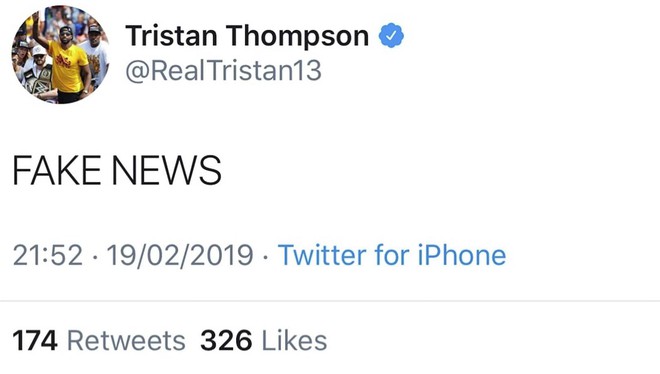Click the yellow-shirted man in avatar
The width and height of the screenshot is (660, 374).
coord(65,63)
